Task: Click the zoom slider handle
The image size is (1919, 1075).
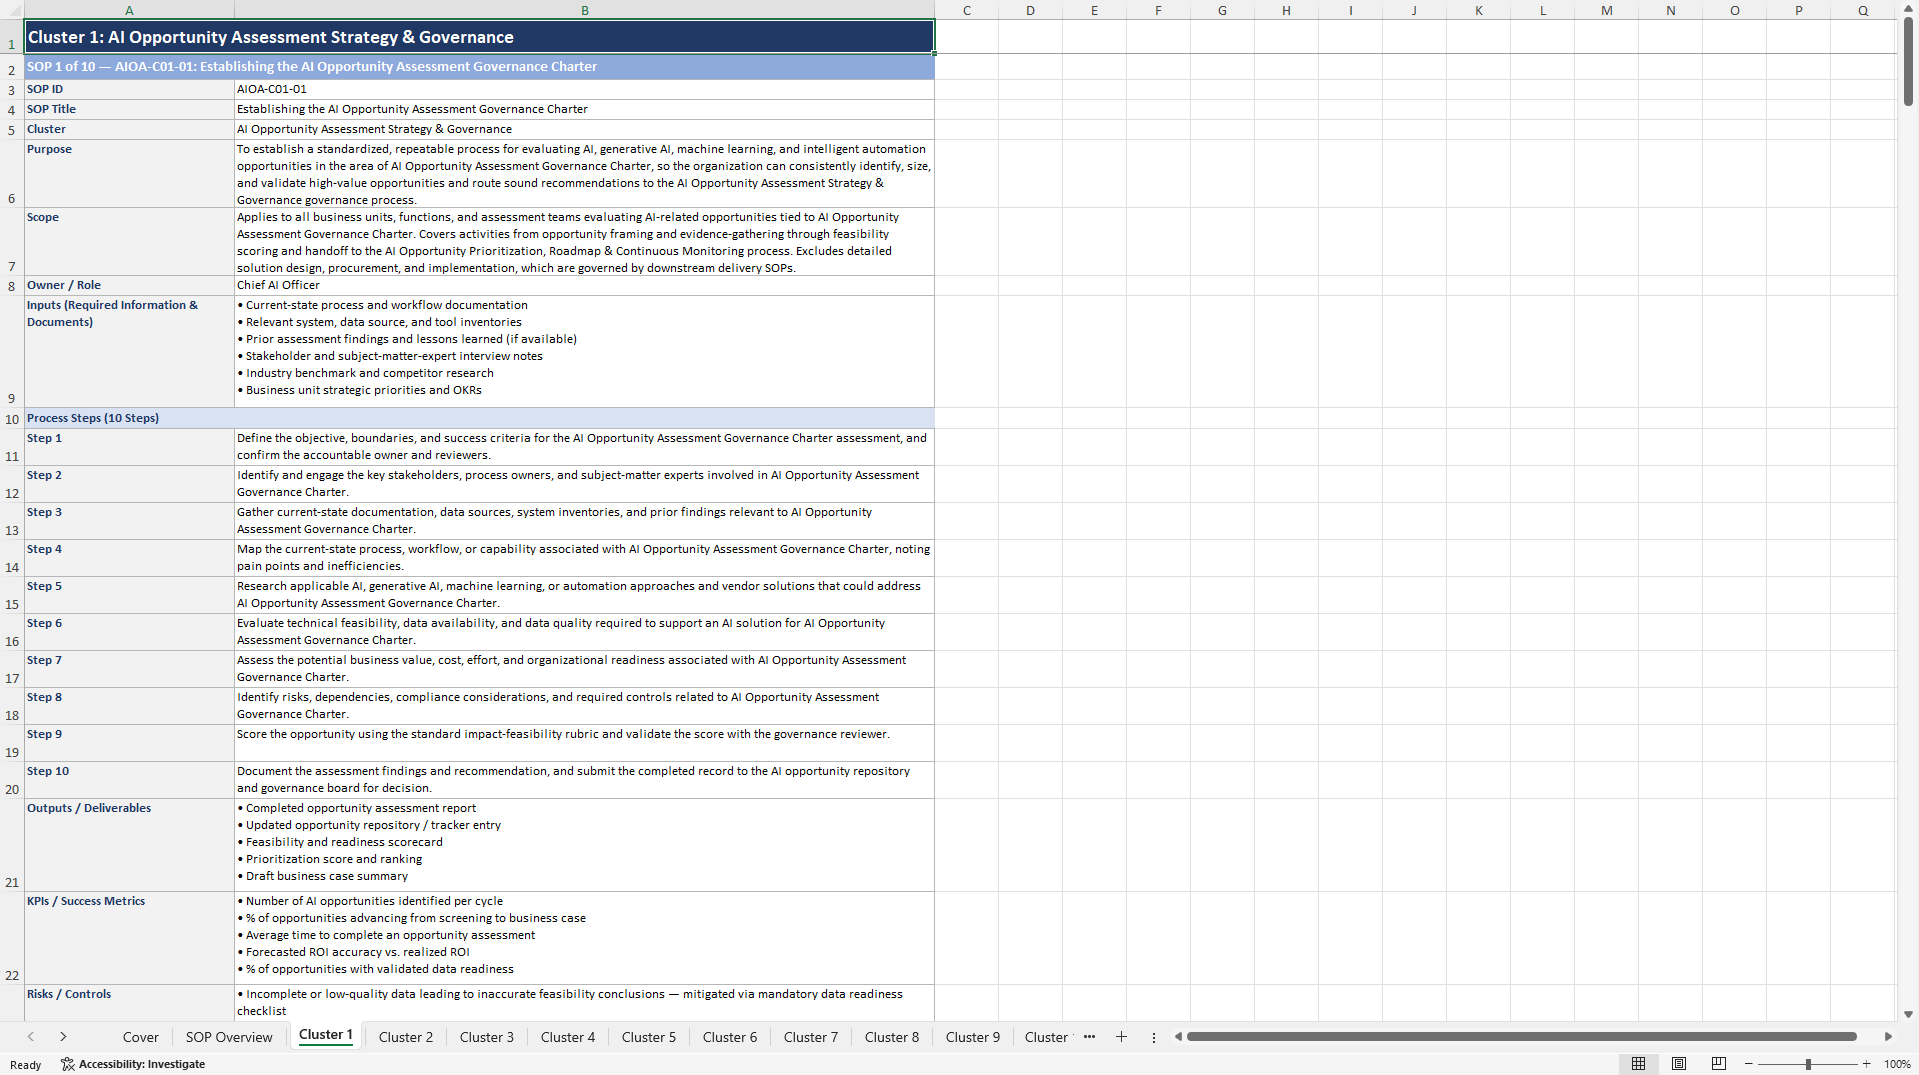Action: 1808,1064
